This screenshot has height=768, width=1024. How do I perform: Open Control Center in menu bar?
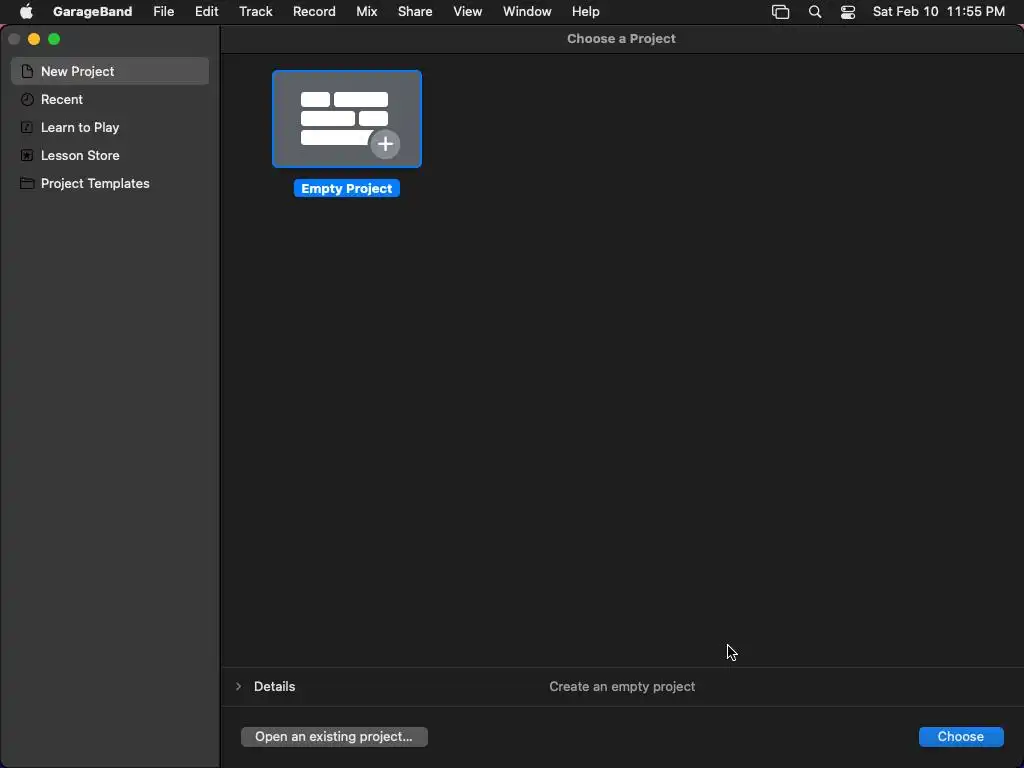coord(848,12)
